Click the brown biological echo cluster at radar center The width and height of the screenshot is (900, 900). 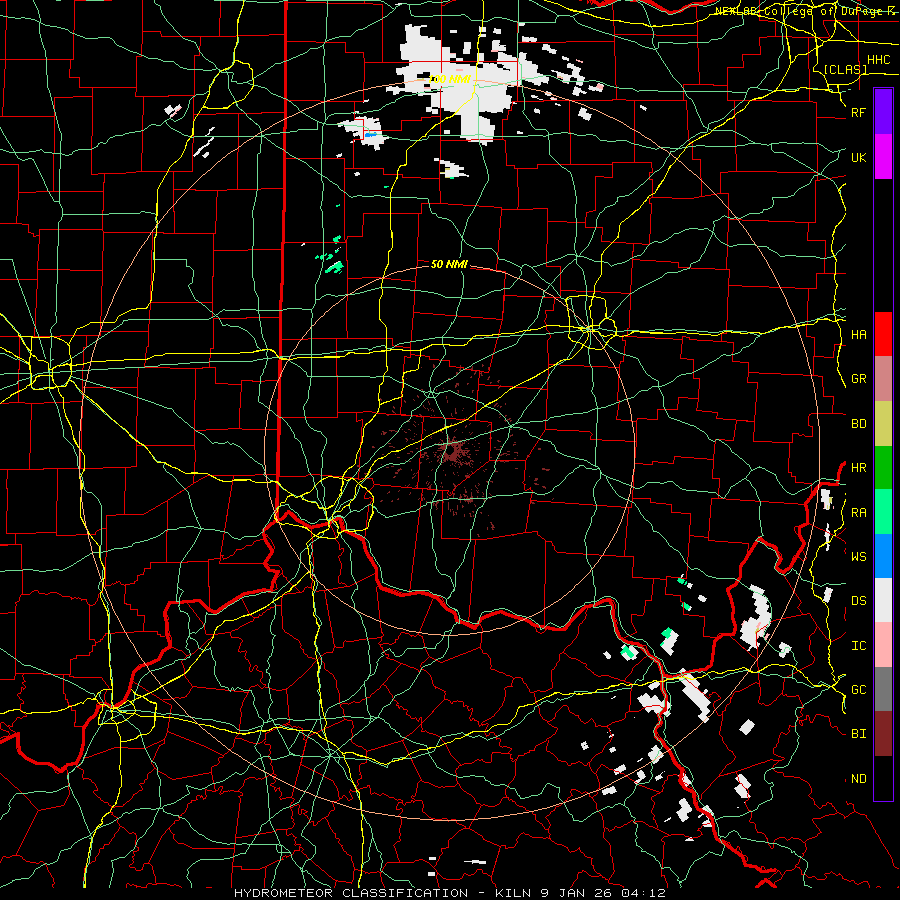[452, 451]
